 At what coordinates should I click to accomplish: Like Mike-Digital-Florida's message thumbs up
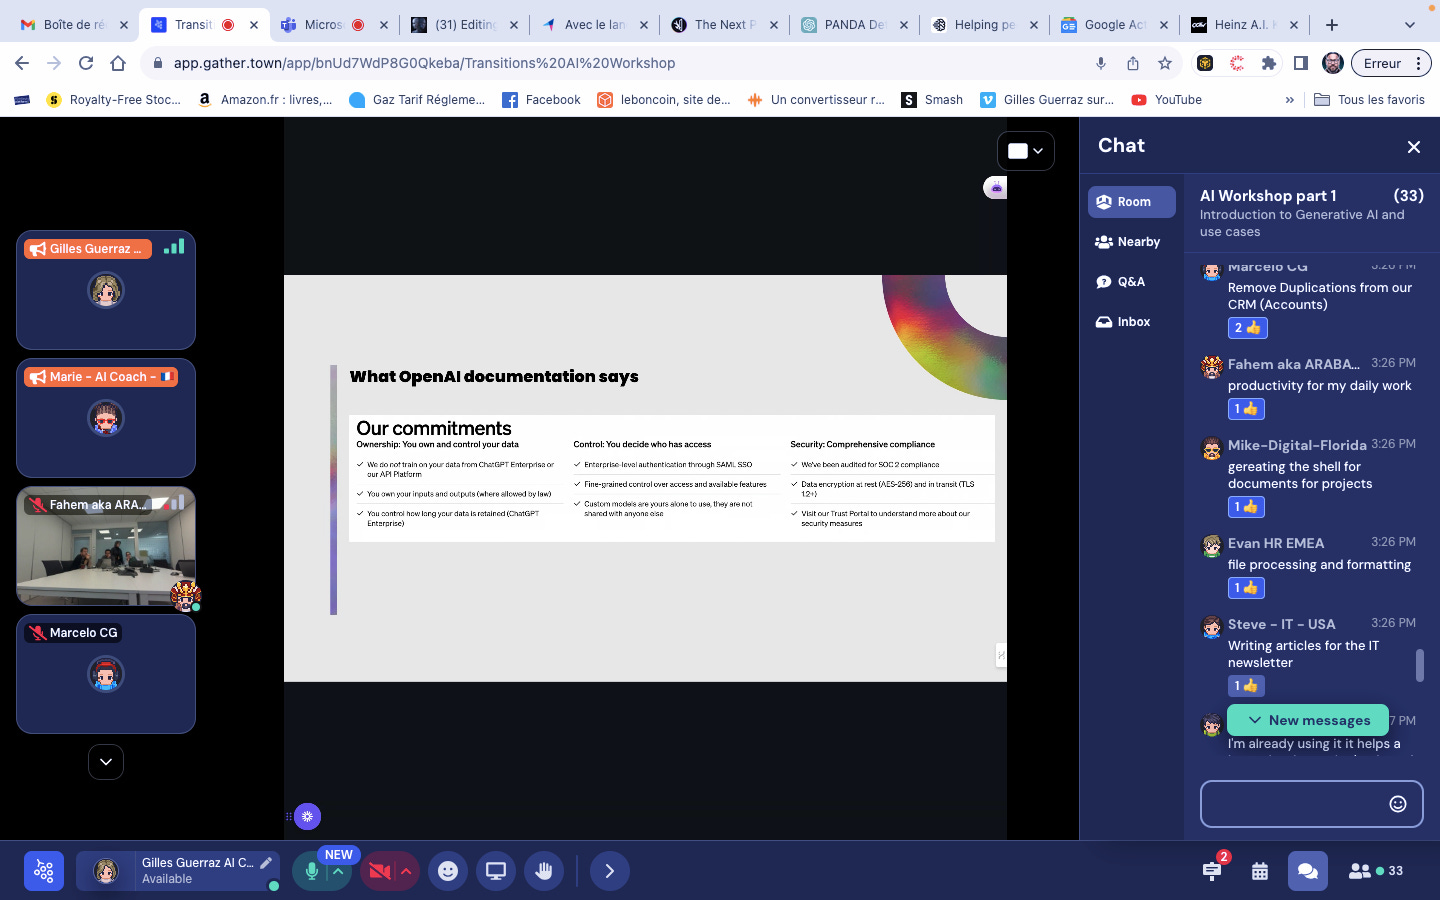1246,507
